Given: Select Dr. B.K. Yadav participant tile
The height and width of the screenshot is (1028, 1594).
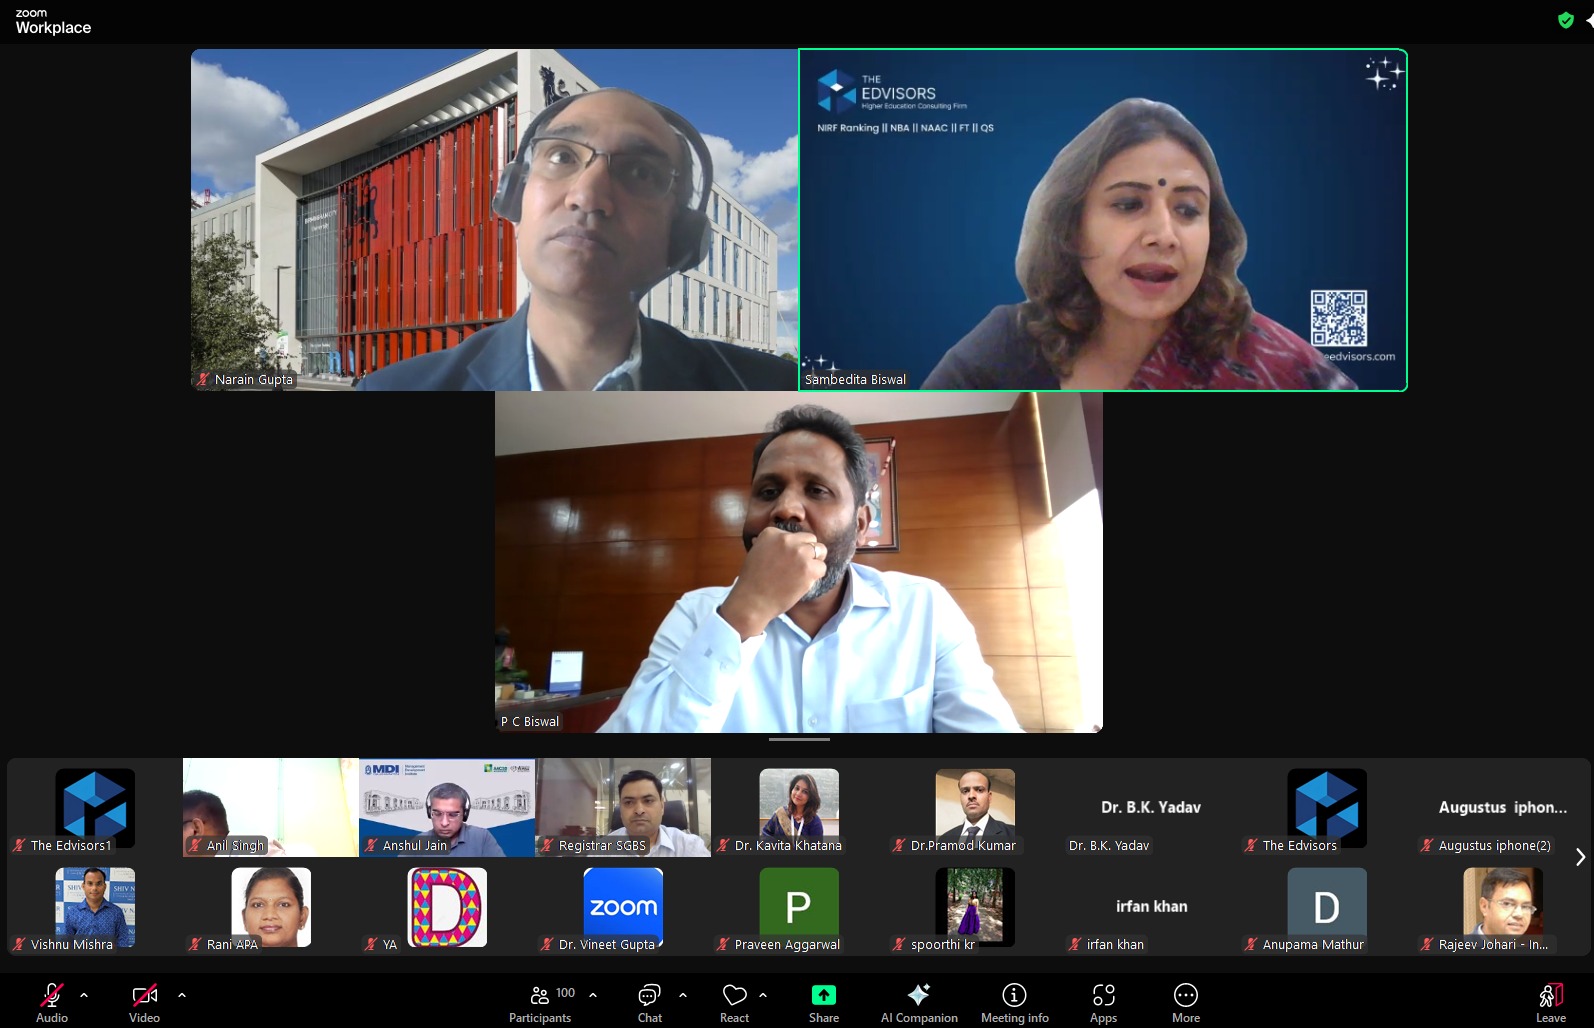Looking at the screenshot, I should pyautogui.click(x=1151, y=808).
